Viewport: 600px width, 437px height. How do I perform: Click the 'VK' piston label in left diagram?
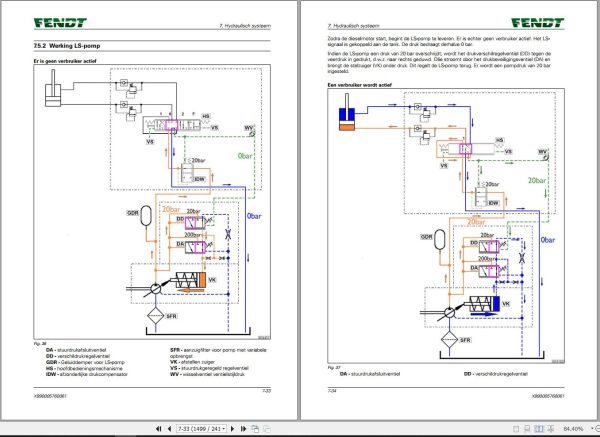pyautogui.click(x=212, y=280)
